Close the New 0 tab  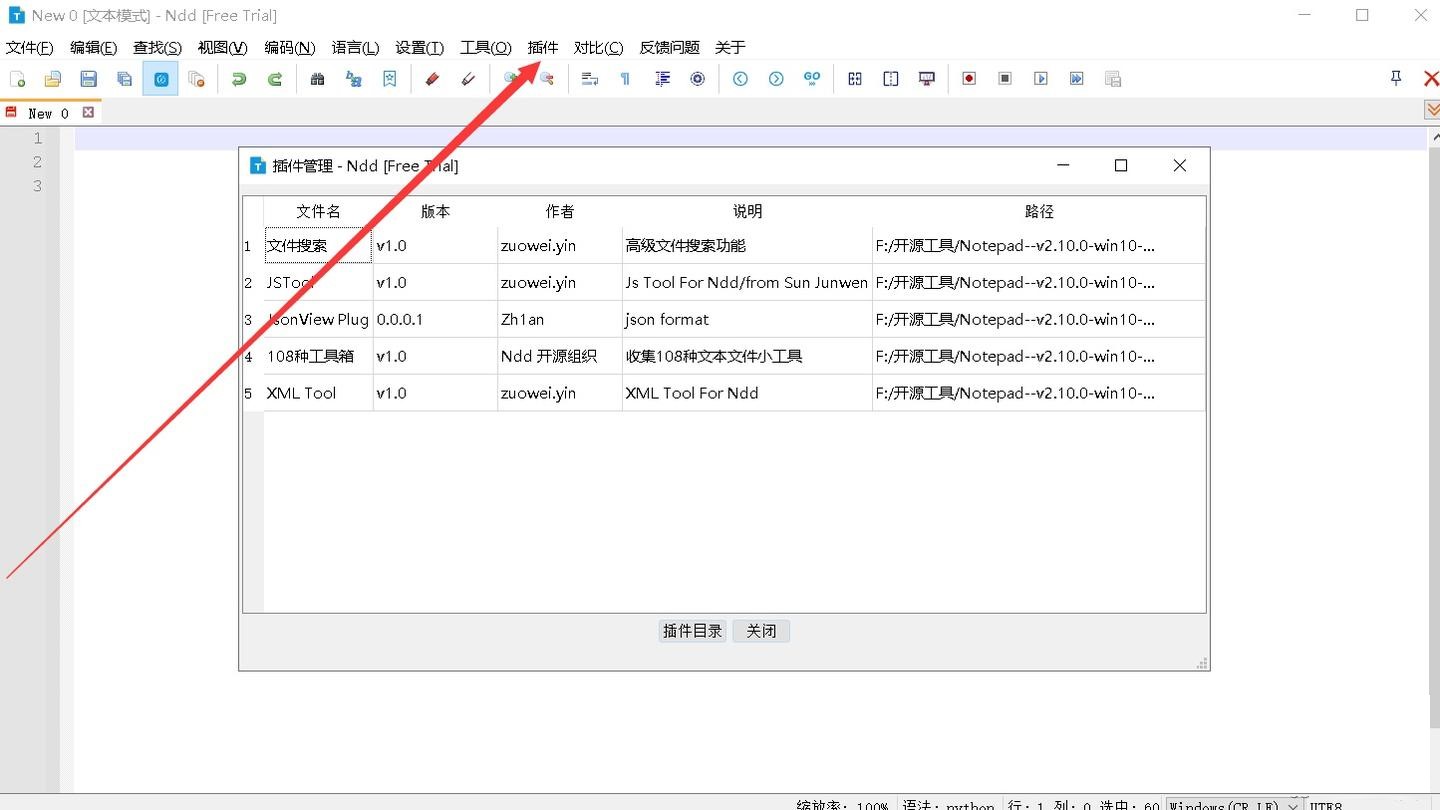pos(88,113)
